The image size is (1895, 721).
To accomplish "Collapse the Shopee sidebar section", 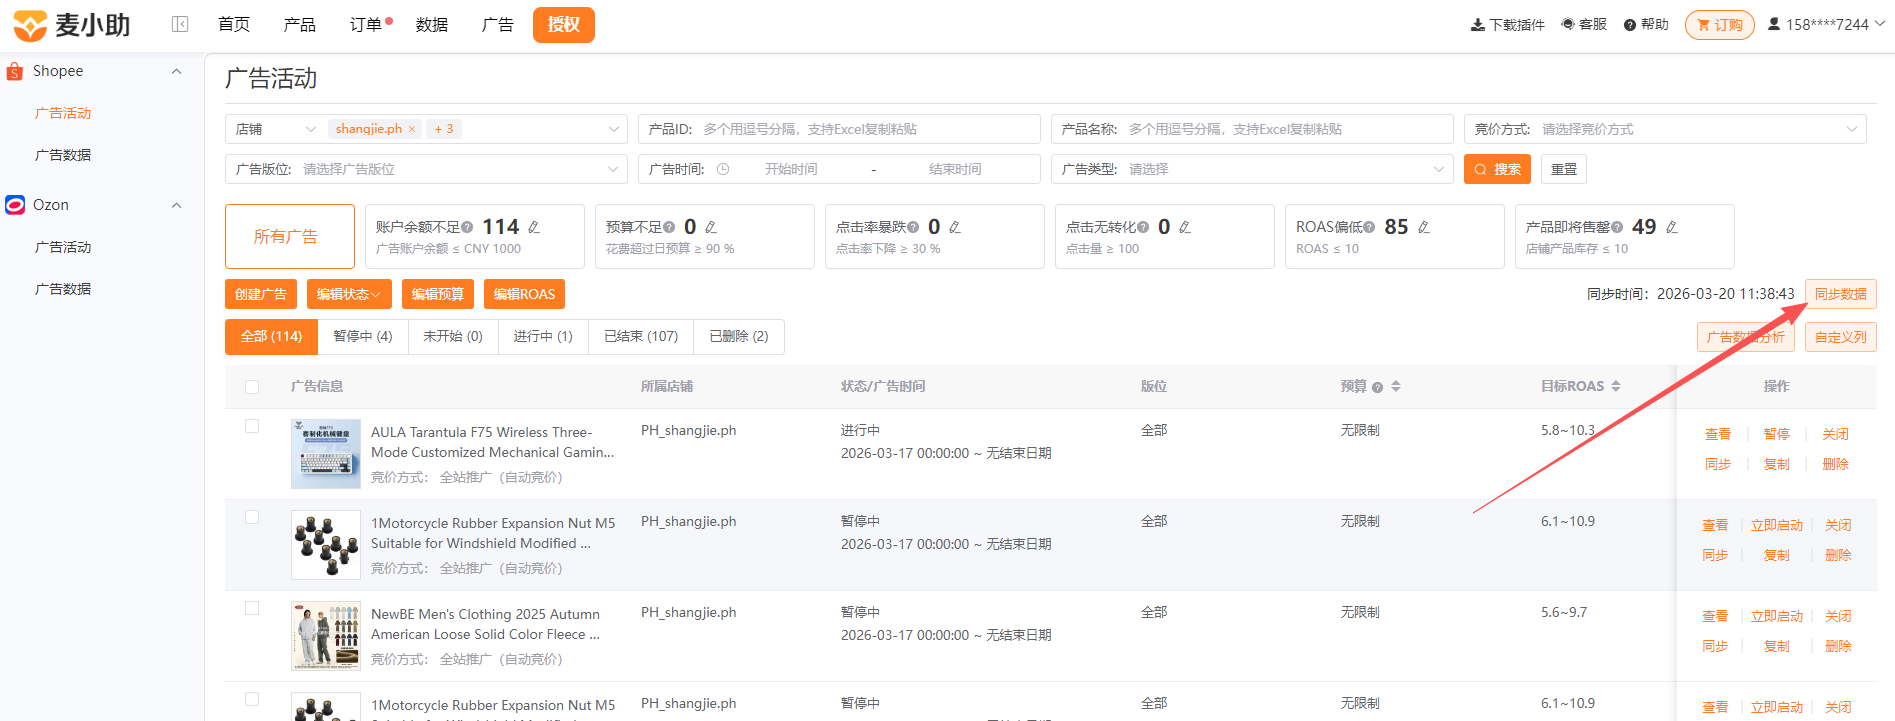I will click(177, 71).
